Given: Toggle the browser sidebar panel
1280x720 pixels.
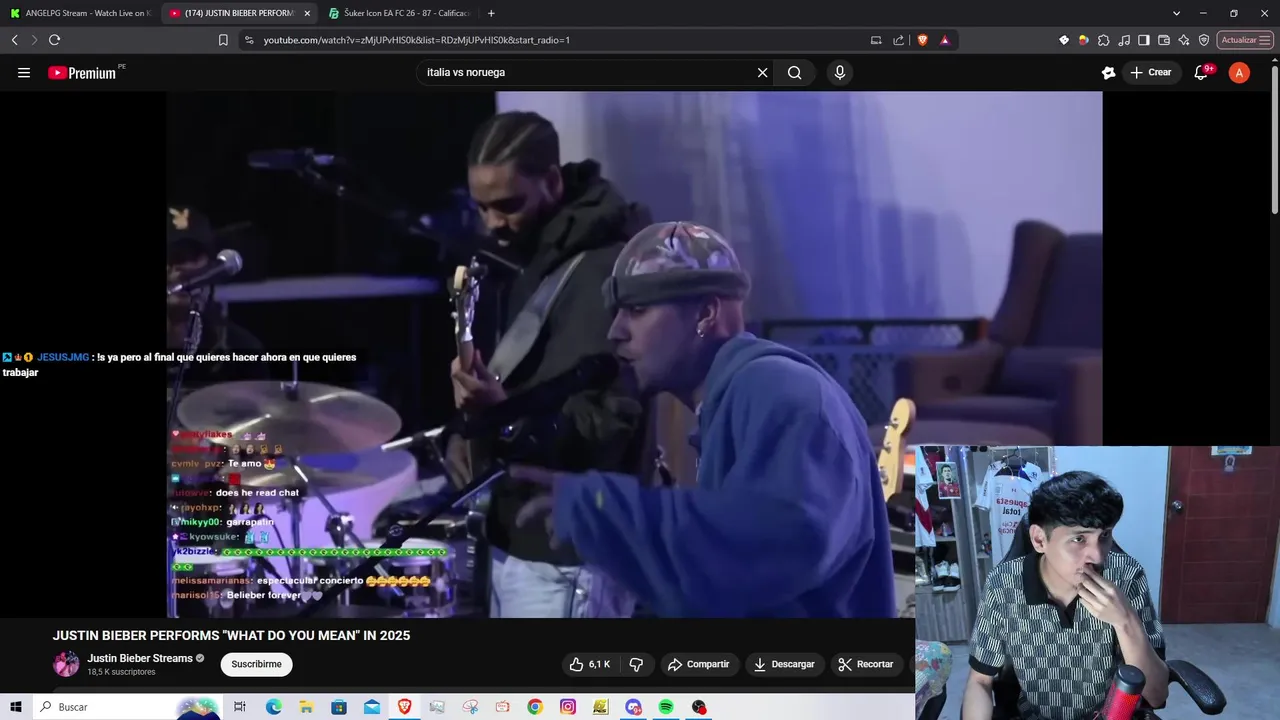Looking at the screenshot, I should click(x=1144, y=40).
